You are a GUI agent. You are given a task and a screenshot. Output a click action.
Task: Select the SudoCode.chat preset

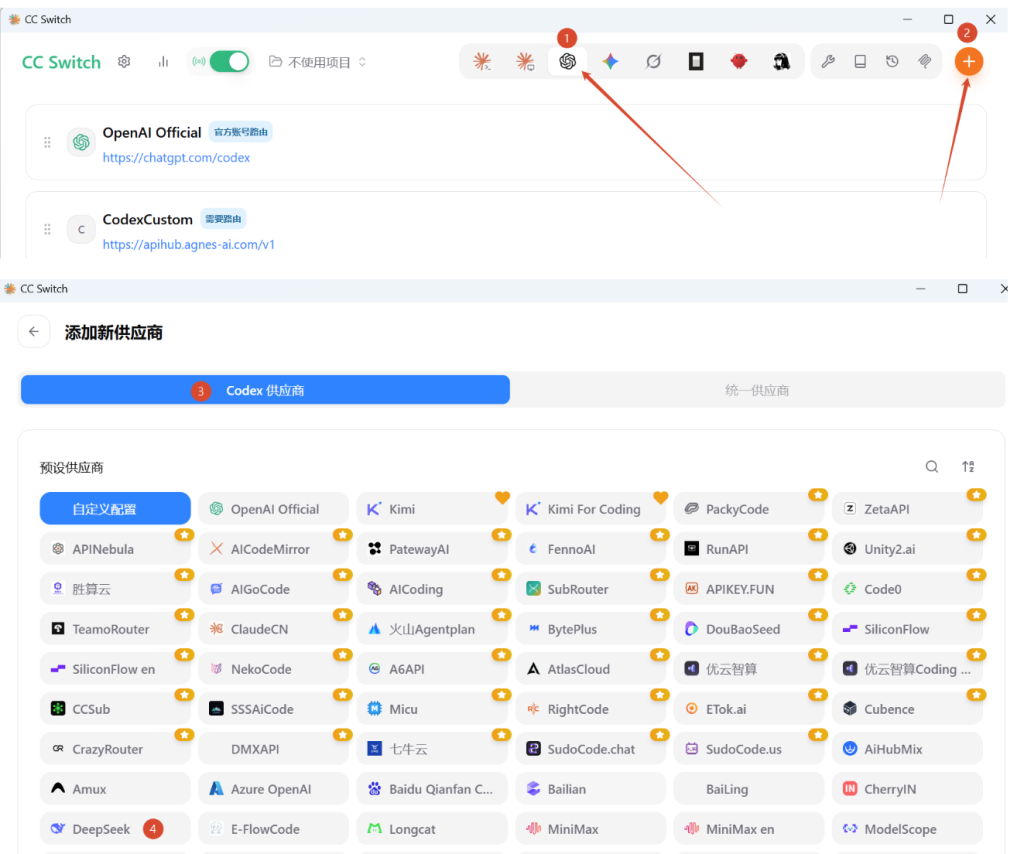point(590,749)
